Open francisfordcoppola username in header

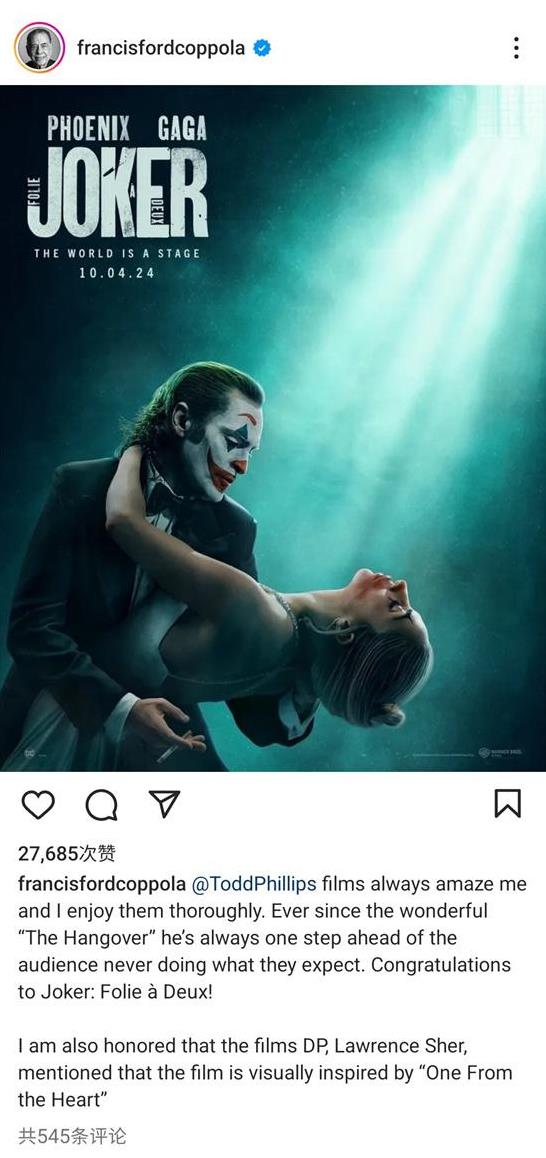coord(161,49)
